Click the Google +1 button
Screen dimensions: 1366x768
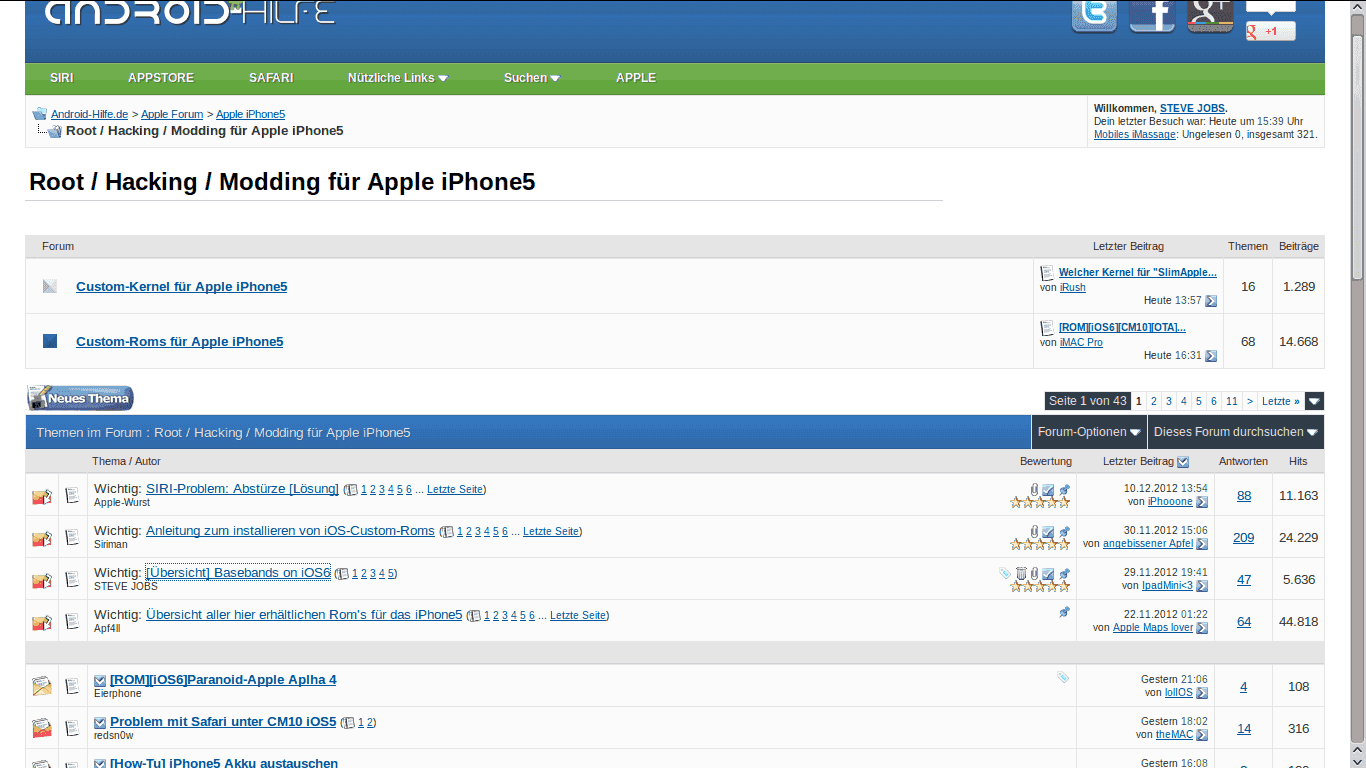click(x=1270, y=31)
